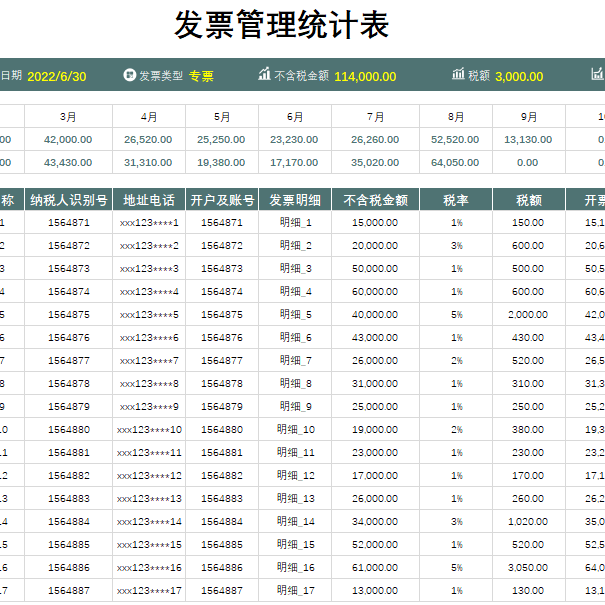Click the detail cell 明细_6
Screen dimensions: 605x605
295,338
